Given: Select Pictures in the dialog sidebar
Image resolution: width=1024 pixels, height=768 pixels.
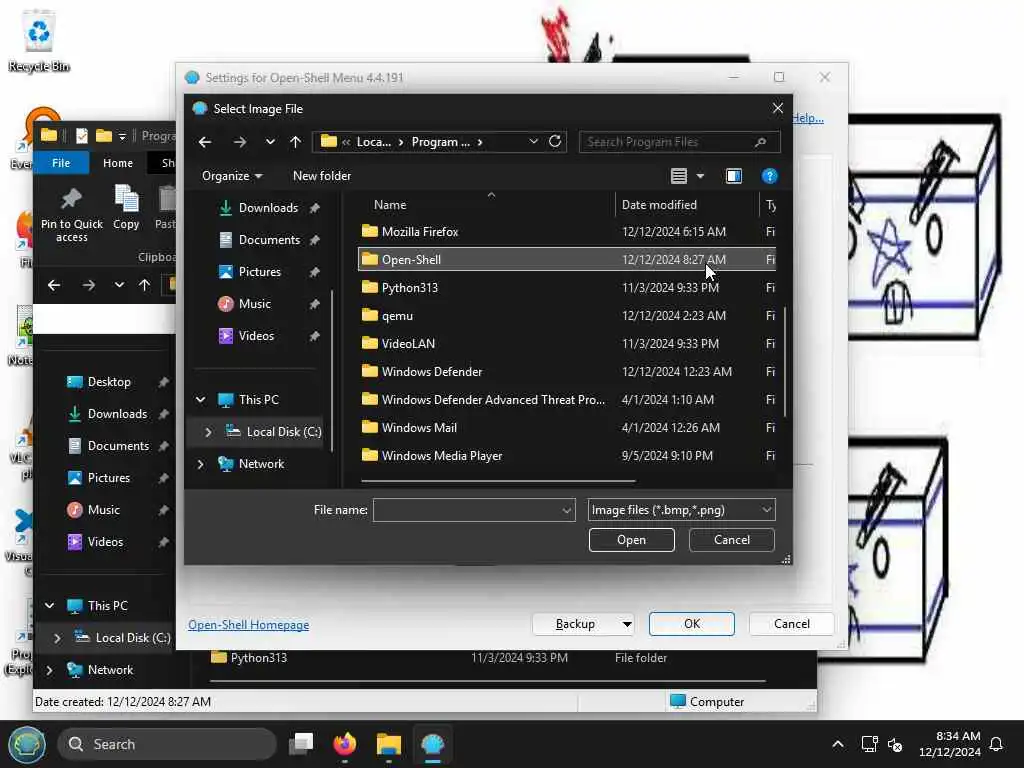Looking at the screenshot, I should pyautogui.click(x=259, y=272).
